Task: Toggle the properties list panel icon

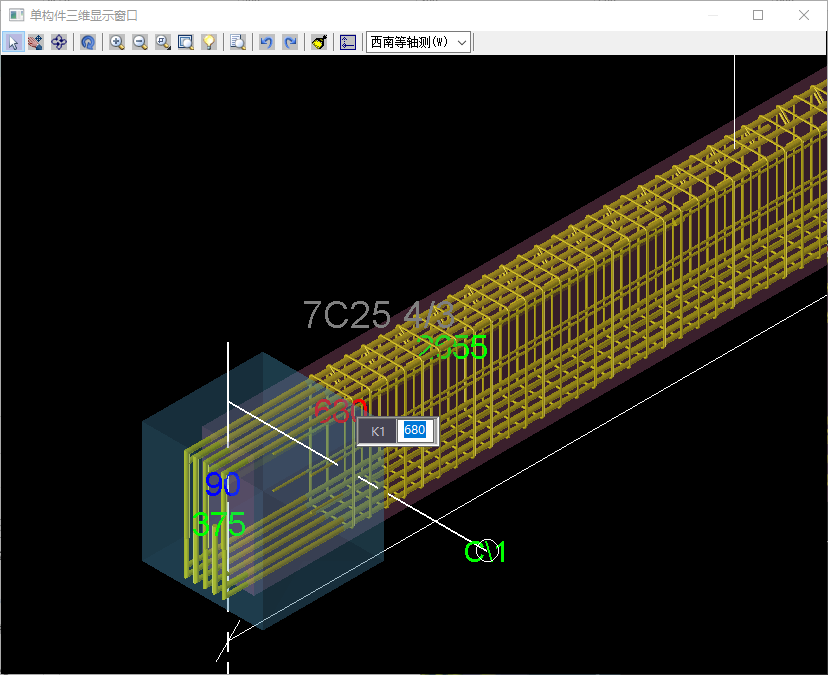Action: tap(348, 42)
